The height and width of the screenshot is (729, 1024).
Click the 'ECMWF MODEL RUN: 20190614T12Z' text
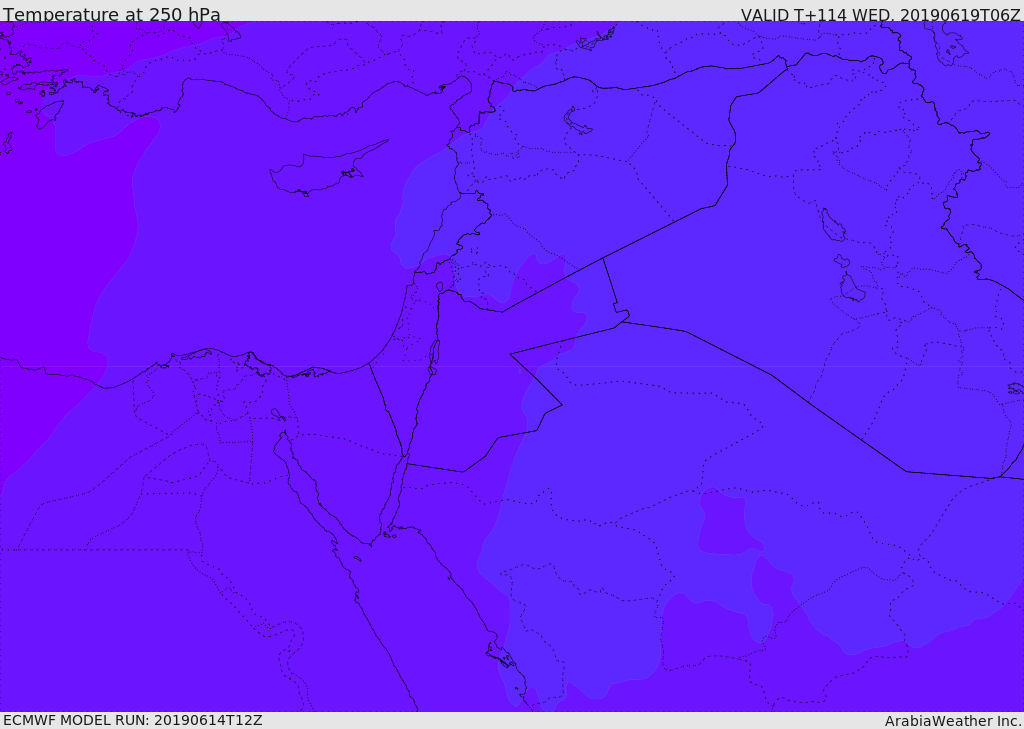click(x=133, y=720)
